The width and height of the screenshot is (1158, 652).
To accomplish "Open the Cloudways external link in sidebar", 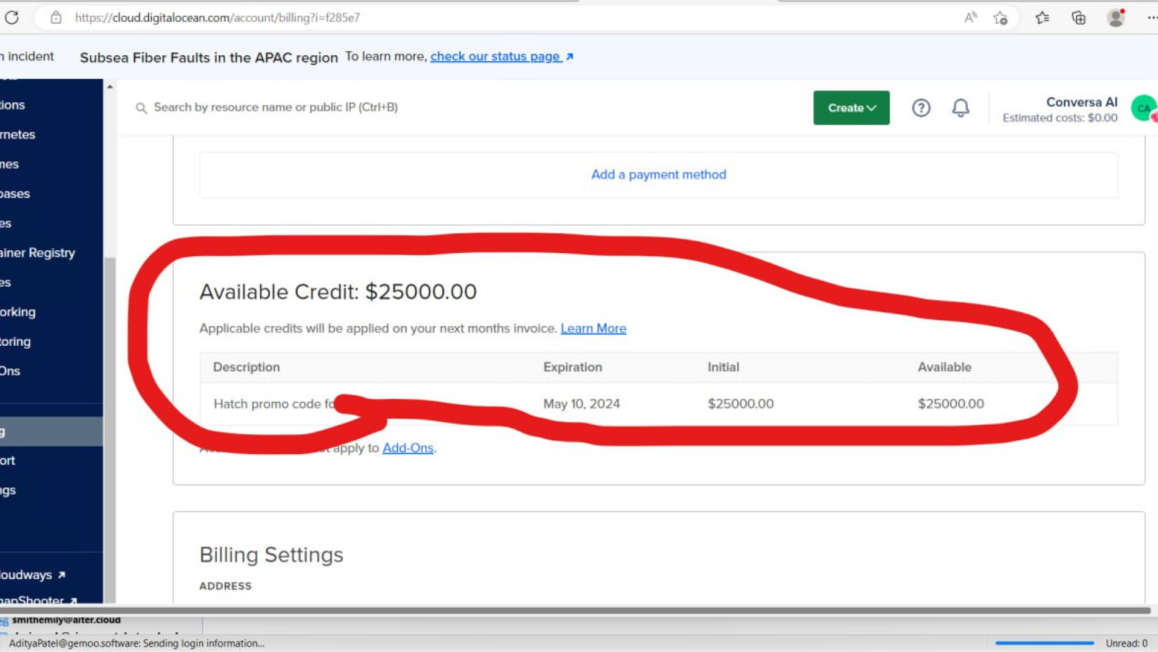I will tap(32, 574).
